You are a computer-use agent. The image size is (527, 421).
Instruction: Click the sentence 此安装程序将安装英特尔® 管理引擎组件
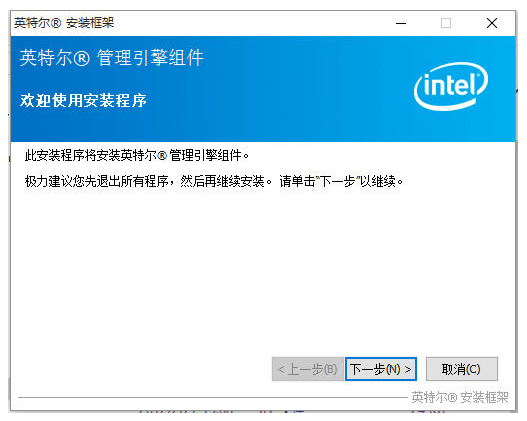[x=137, y=155]
